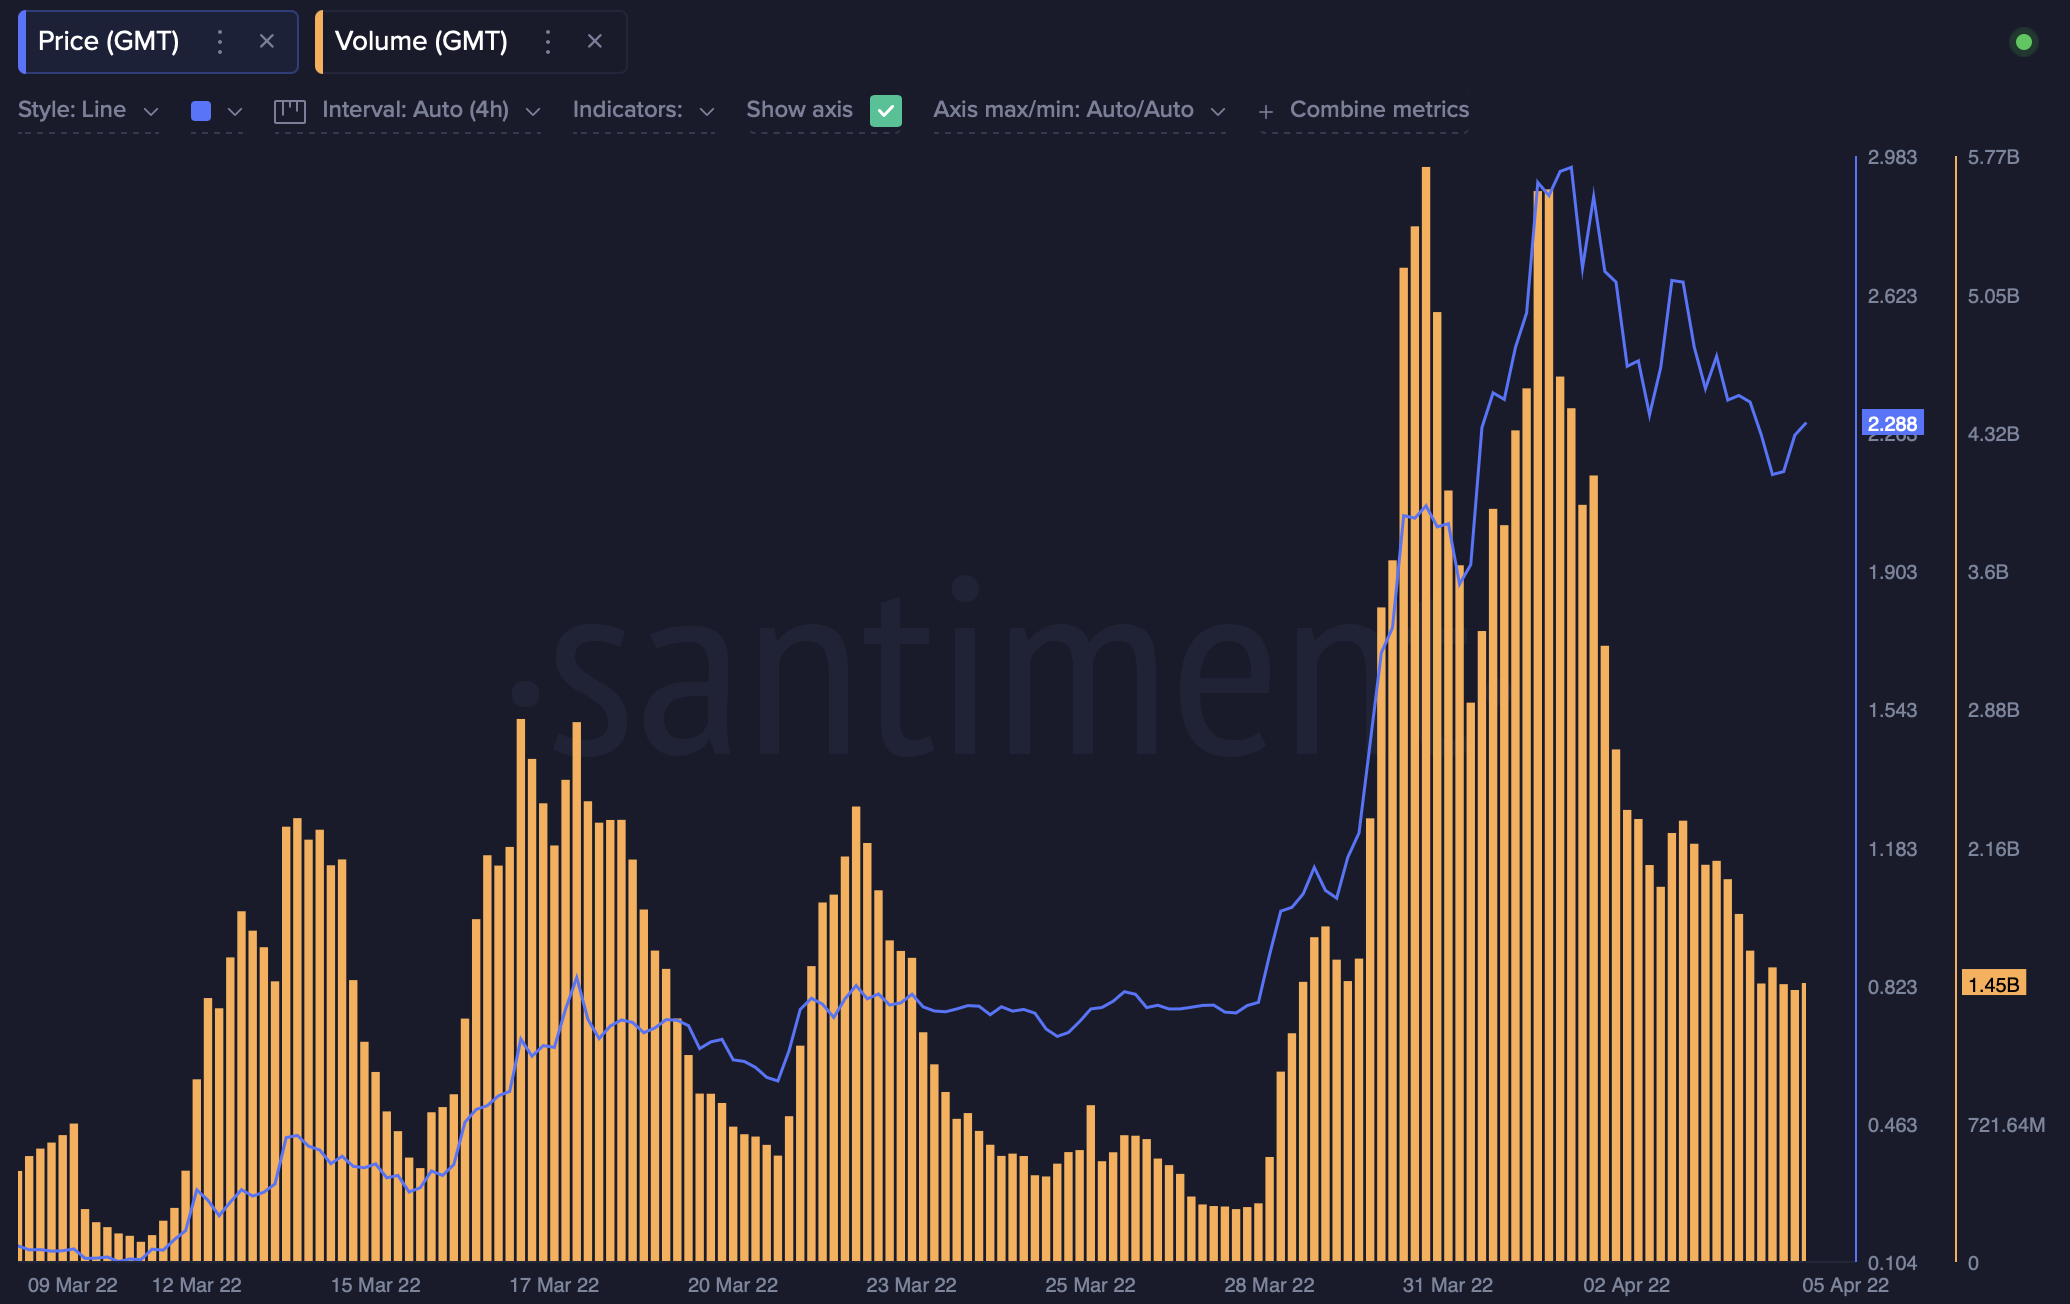Remove the Volume (GMT) metric
The width and height of the screenshot is (2070, 1304).
tap(594, 41)
